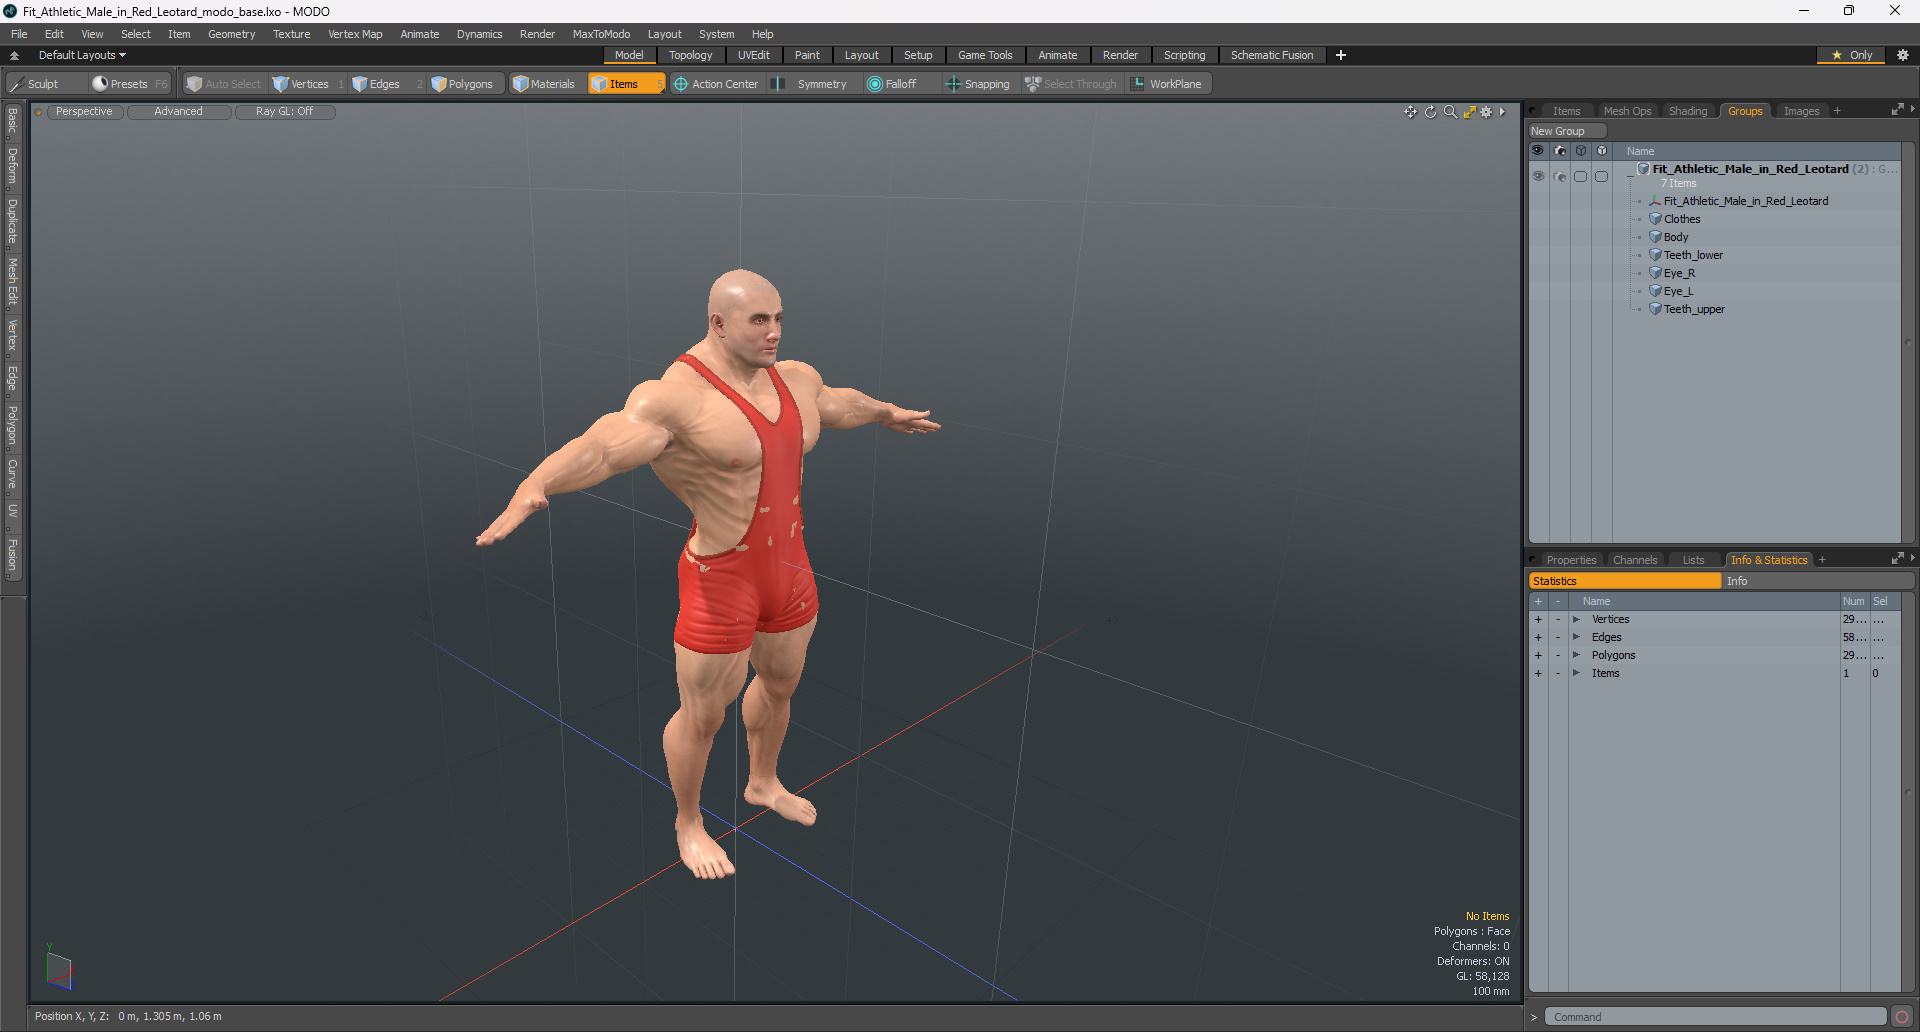Open the Perspective view type dropdown

tap(84, 112)
